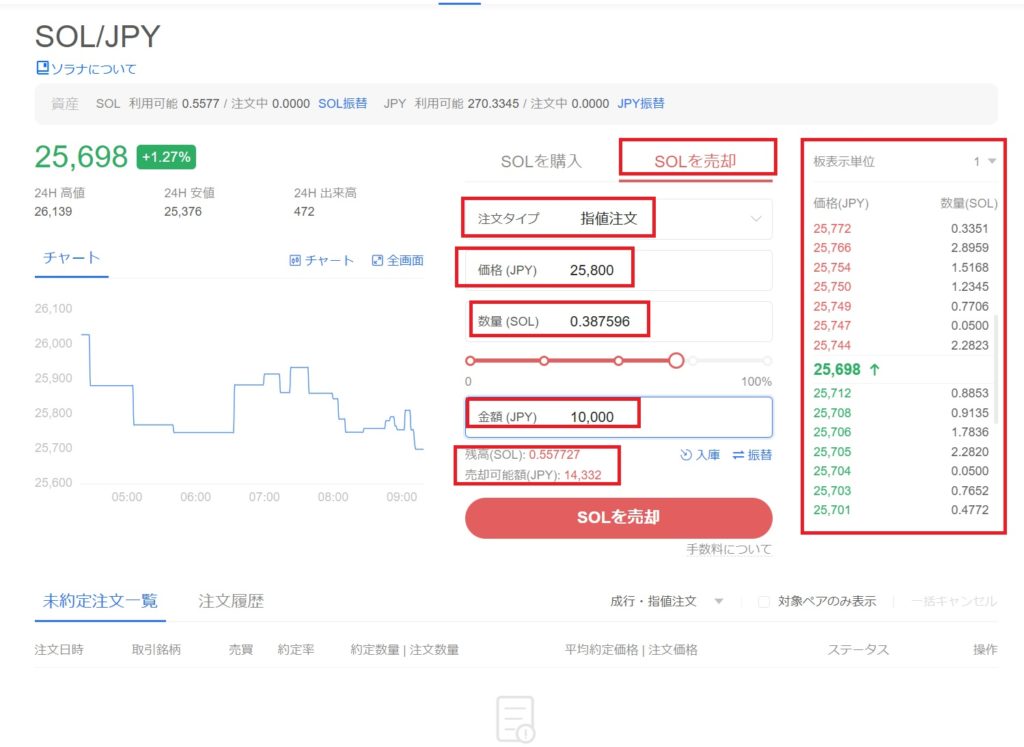Expand the 注文タイプ dropdown chevron
Screen dimensions: 1024x747
pyautogui.click(x=756, y=219)
